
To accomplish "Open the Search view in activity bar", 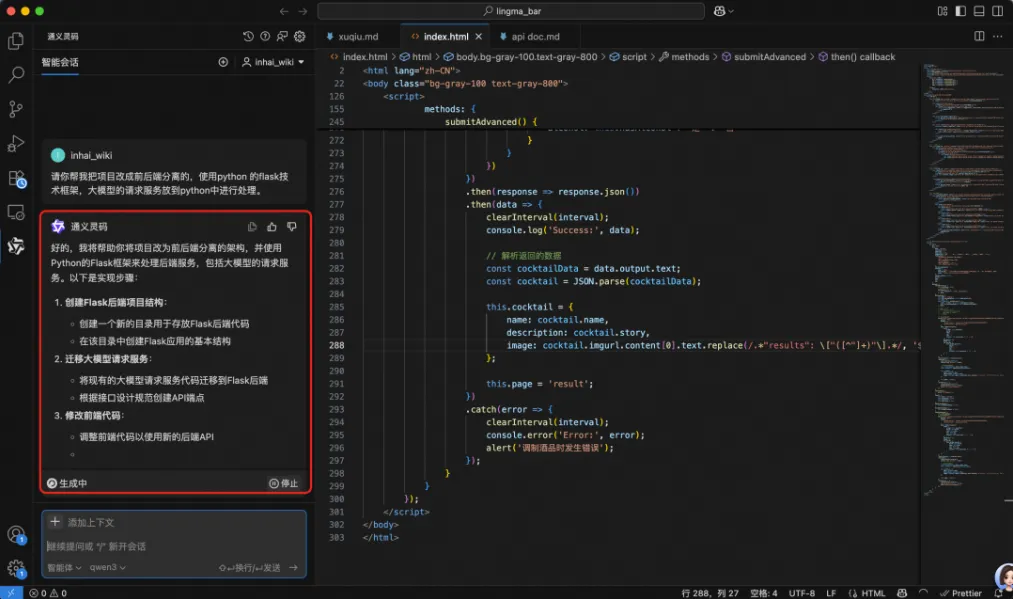I will click(16, 75).
